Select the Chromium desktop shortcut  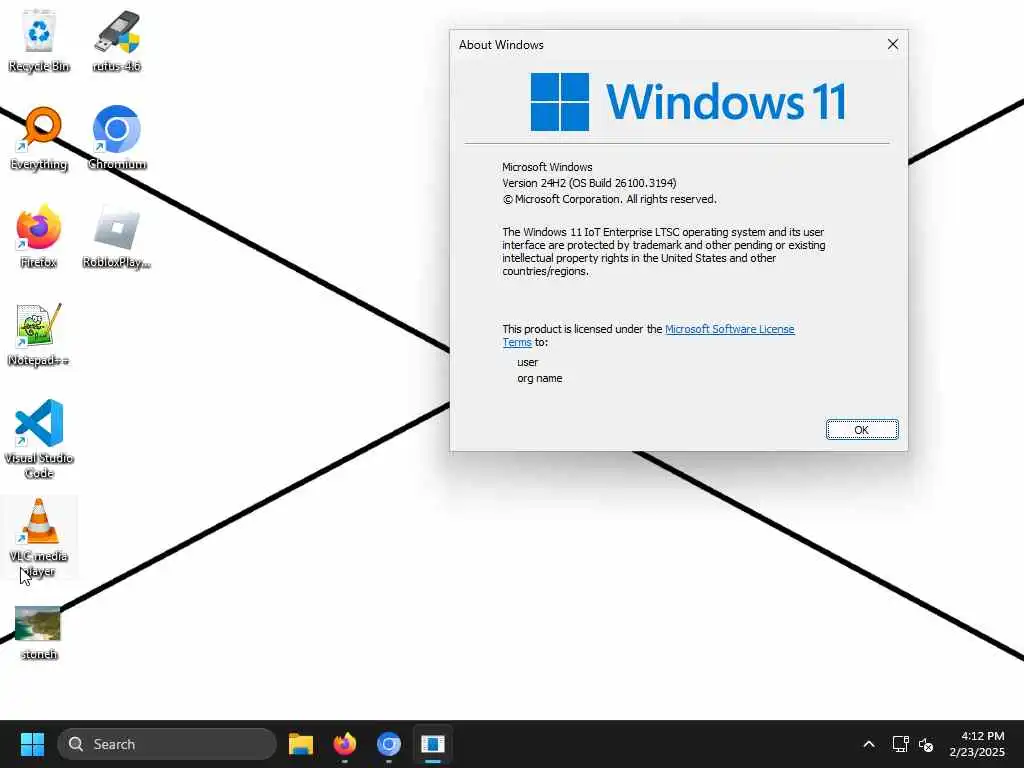(x=117, y=138)
